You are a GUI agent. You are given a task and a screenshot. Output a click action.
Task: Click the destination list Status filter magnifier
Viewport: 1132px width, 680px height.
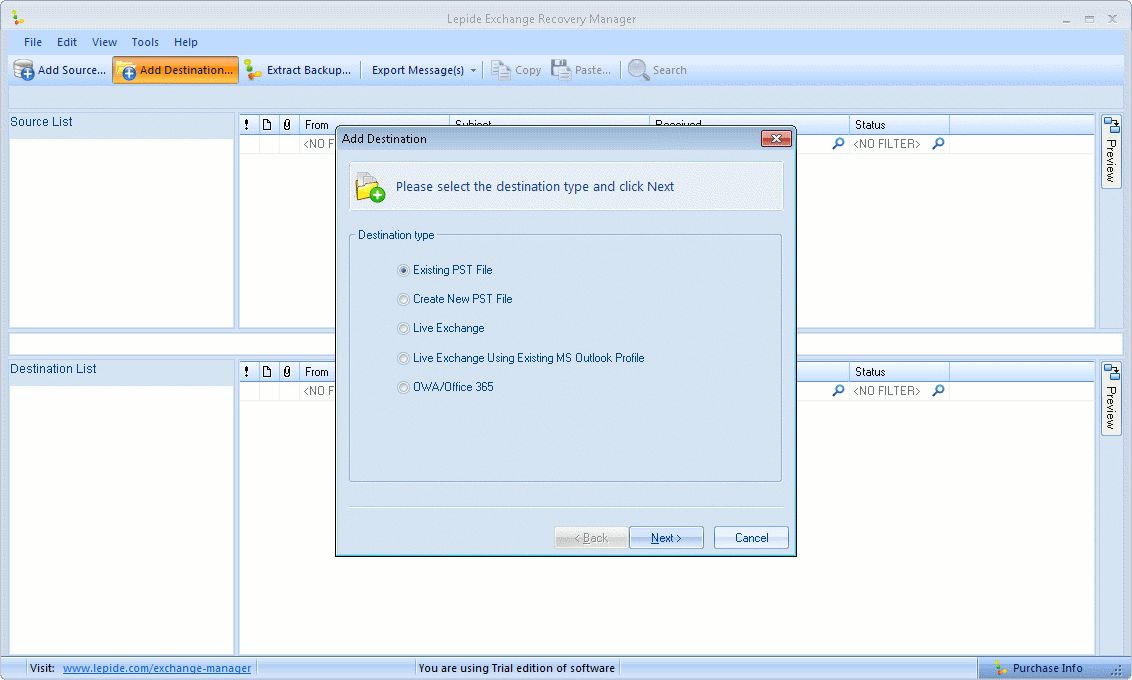point(939,391)
